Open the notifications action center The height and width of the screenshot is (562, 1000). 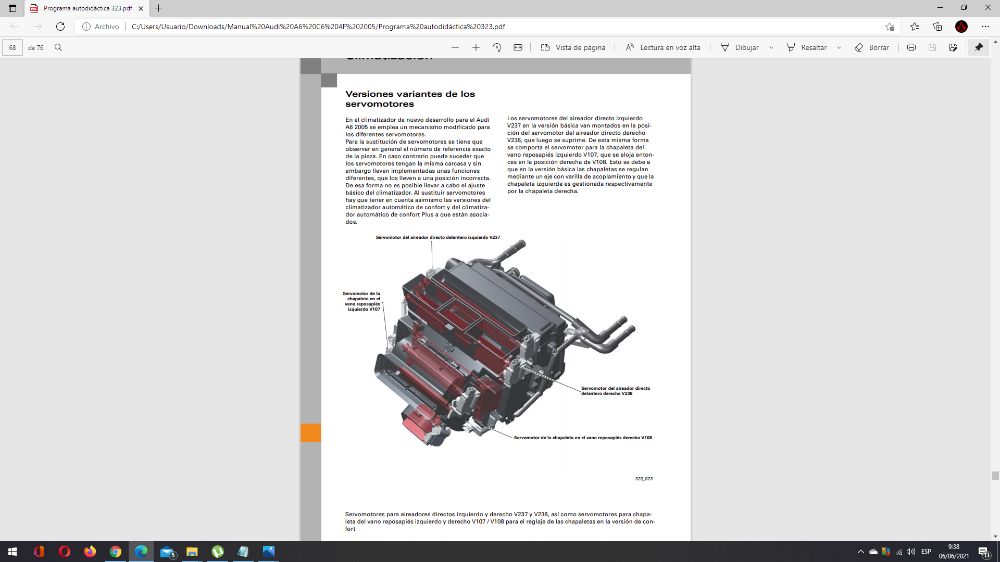tap(985, 552)
